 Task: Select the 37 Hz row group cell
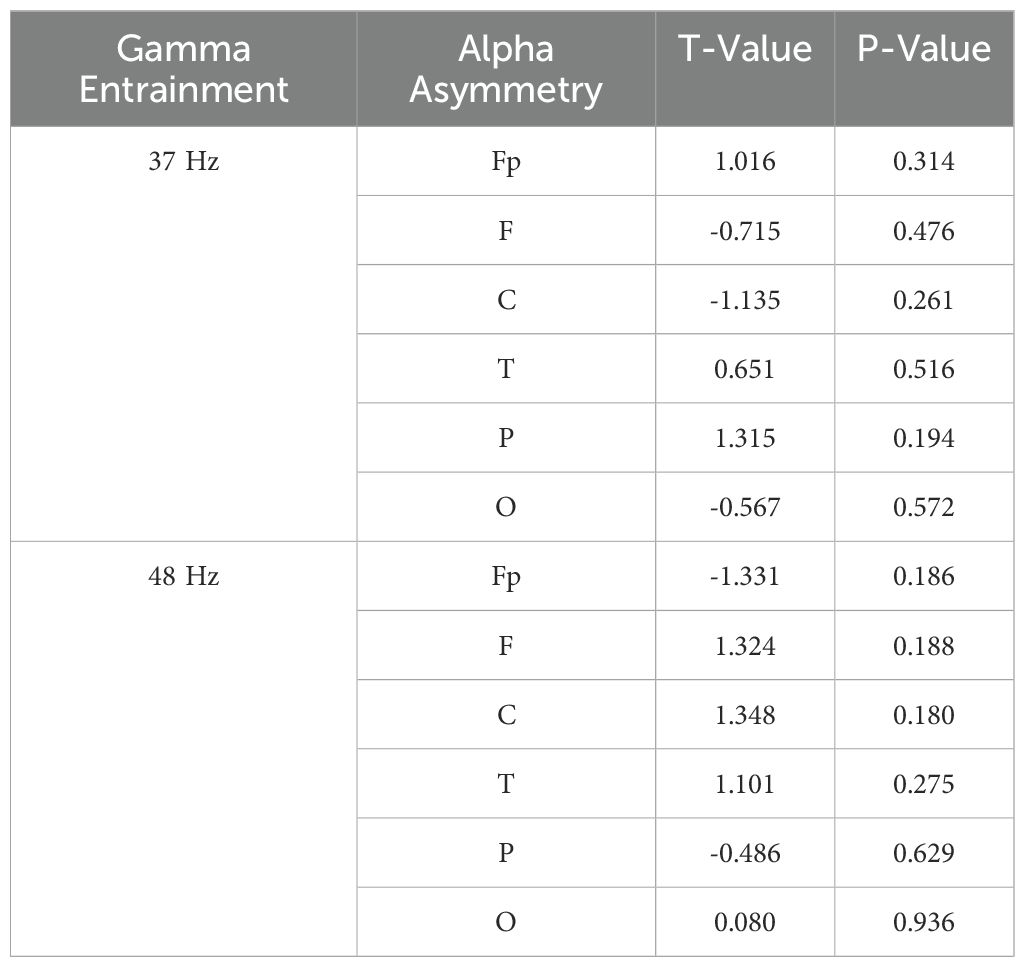click(184, 333)
